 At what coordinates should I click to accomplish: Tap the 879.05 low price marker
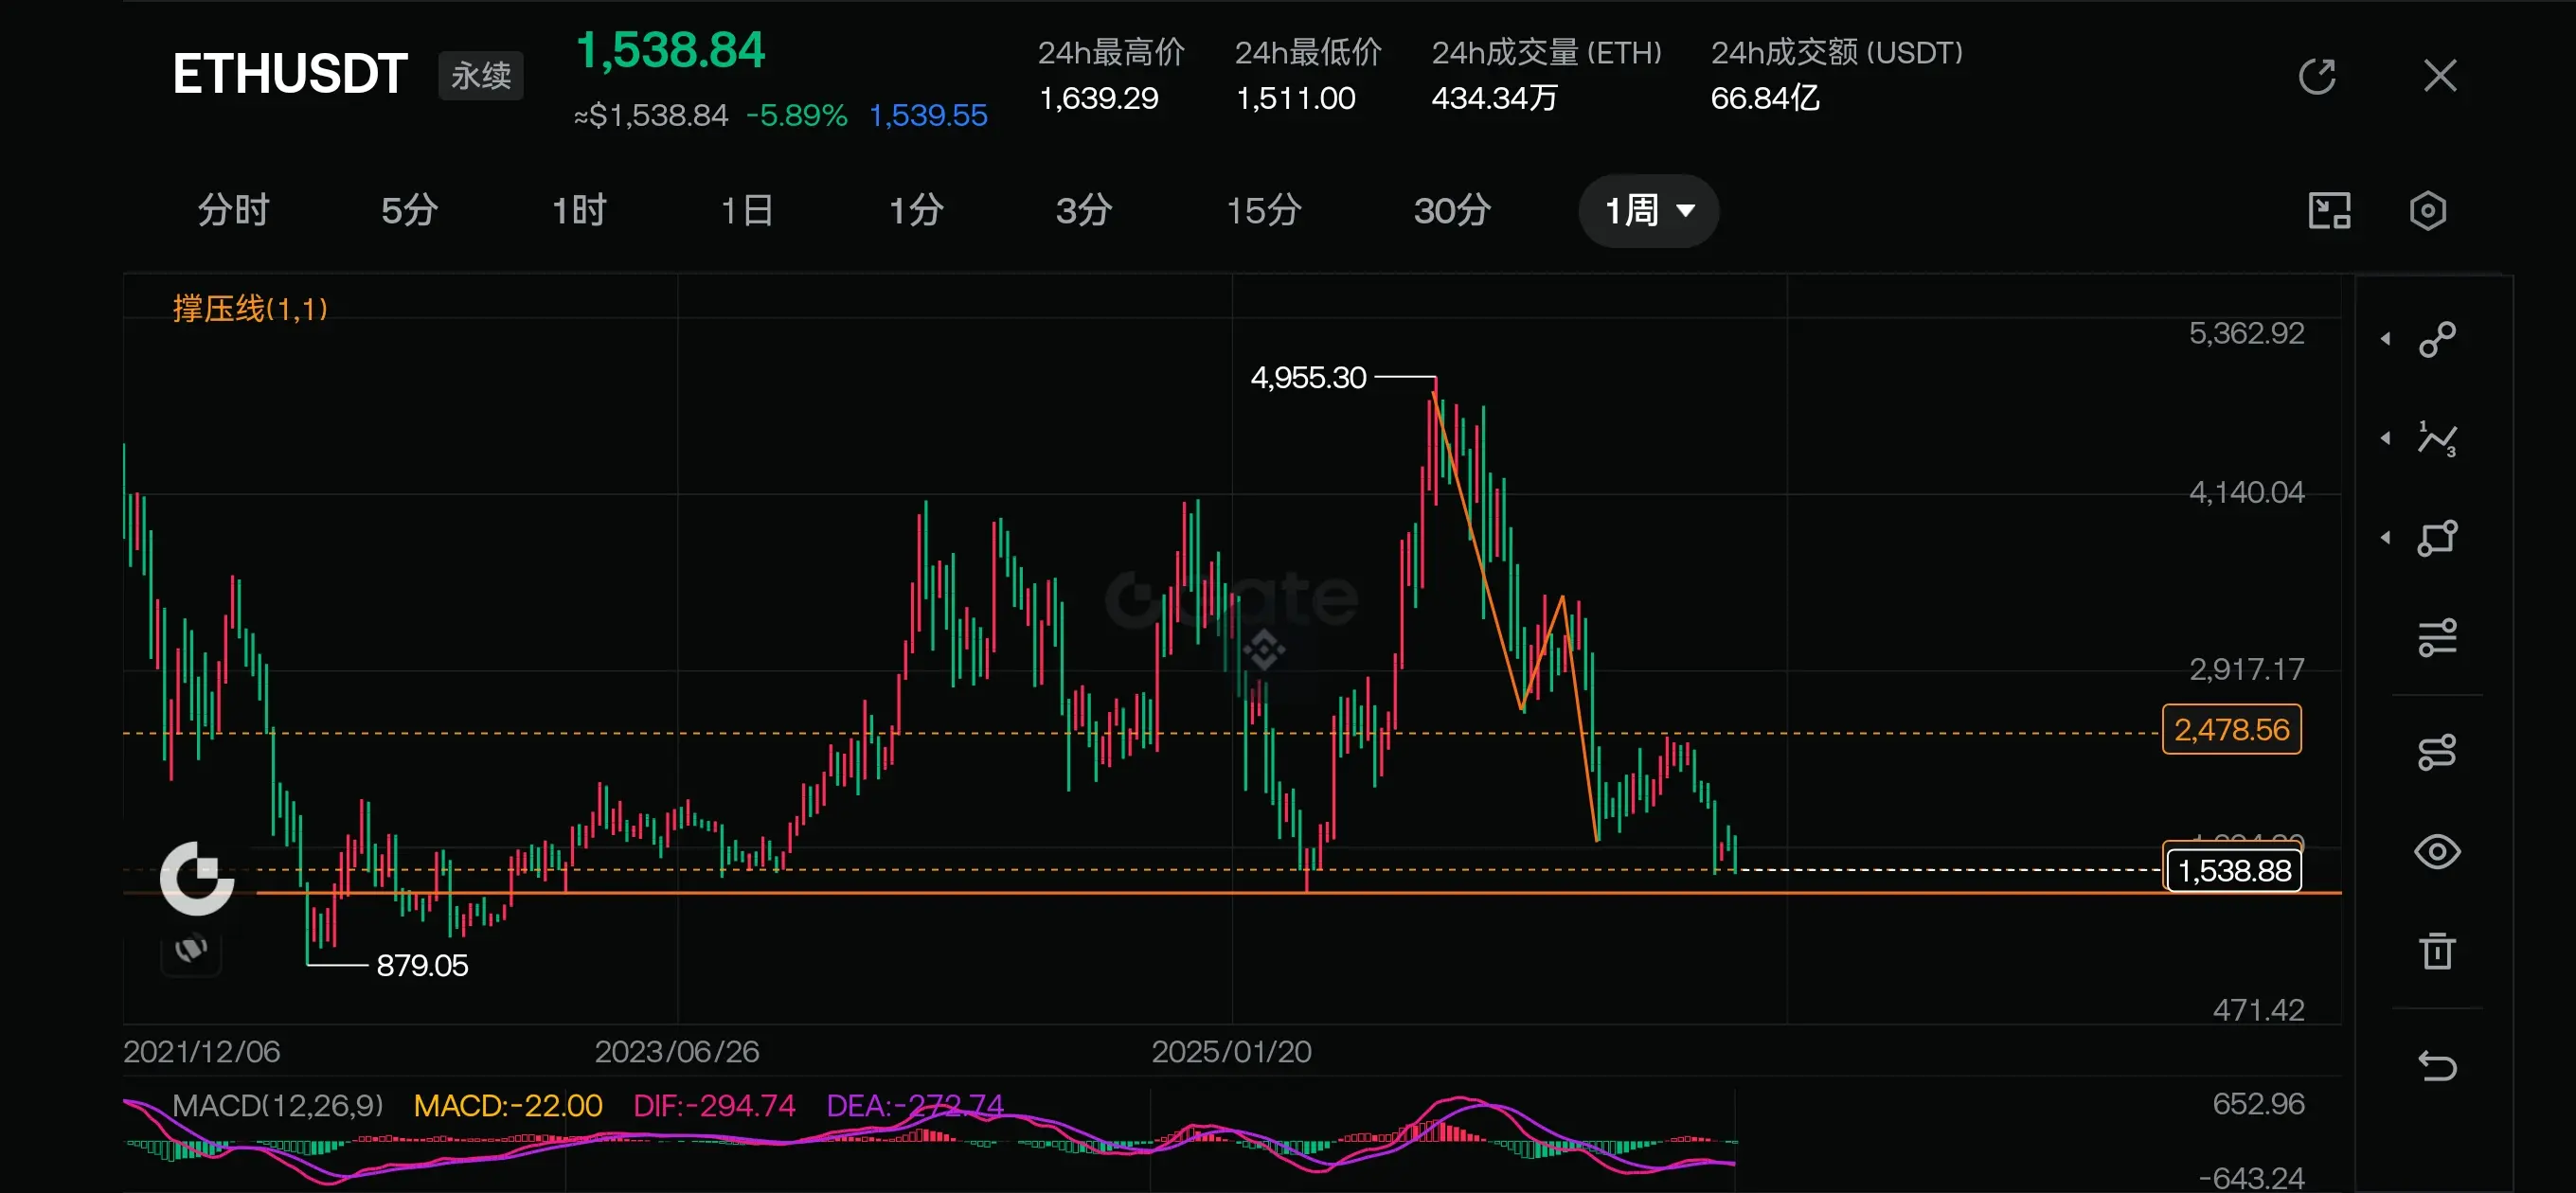(422, 965)
